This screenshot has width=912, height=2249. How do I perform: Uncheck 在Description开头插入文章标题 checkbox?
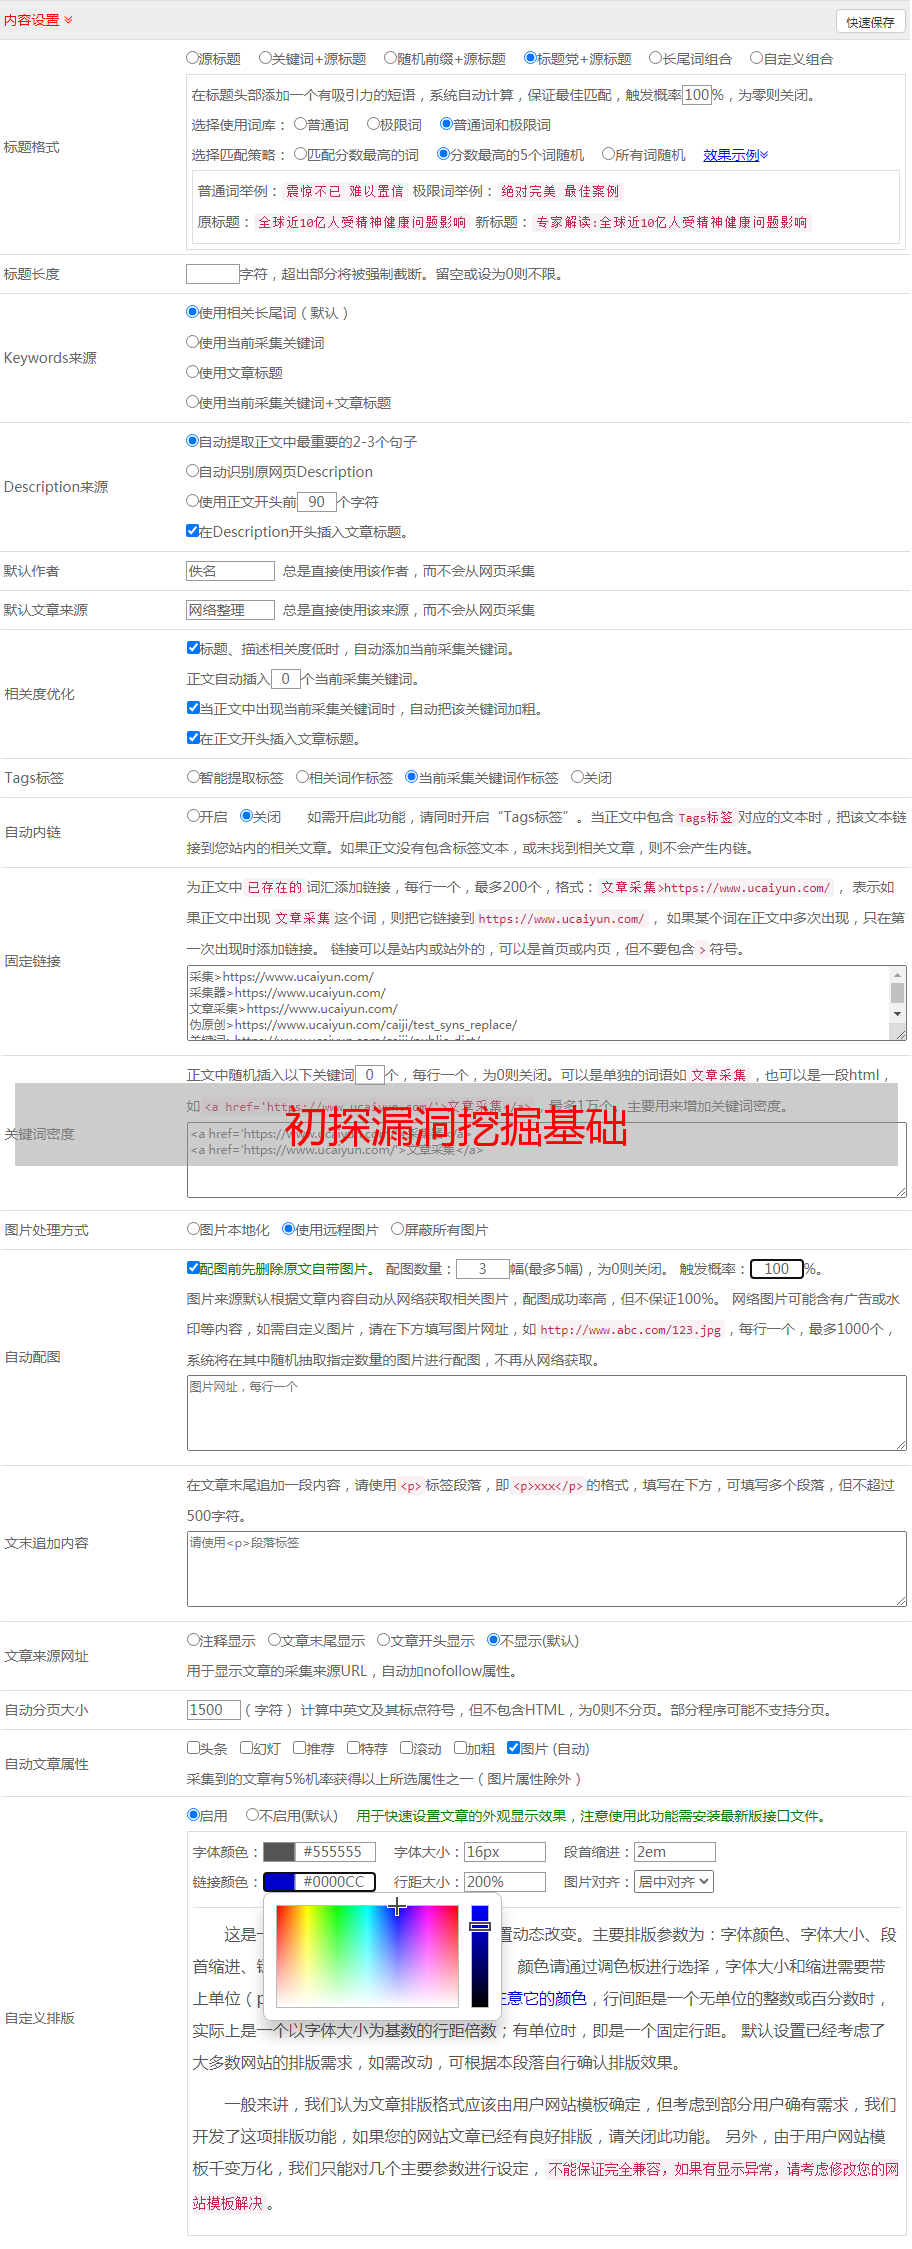(x=193, y=531)
